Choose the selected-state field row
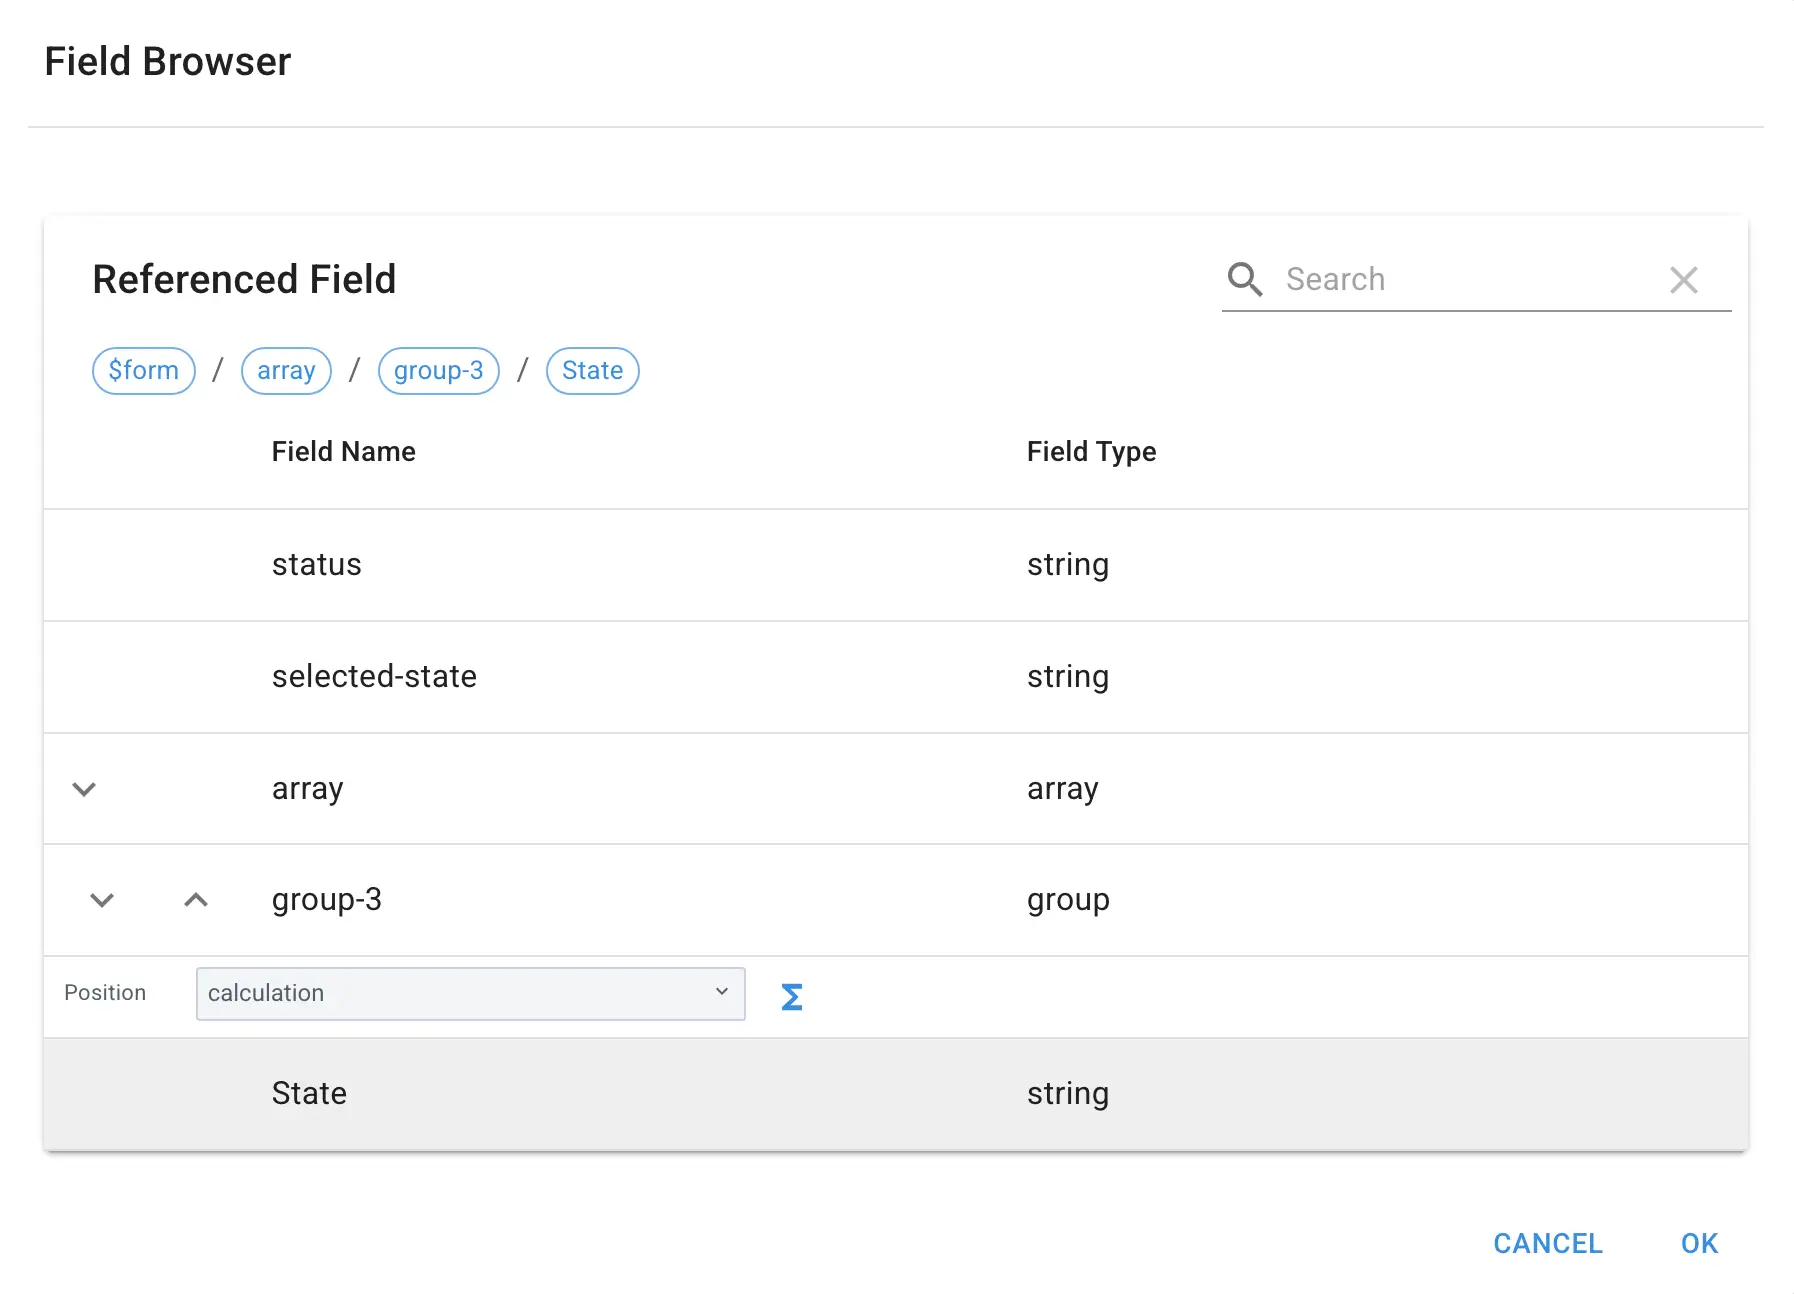This screenshot has width=1794, height=1294. pos(374,677)
